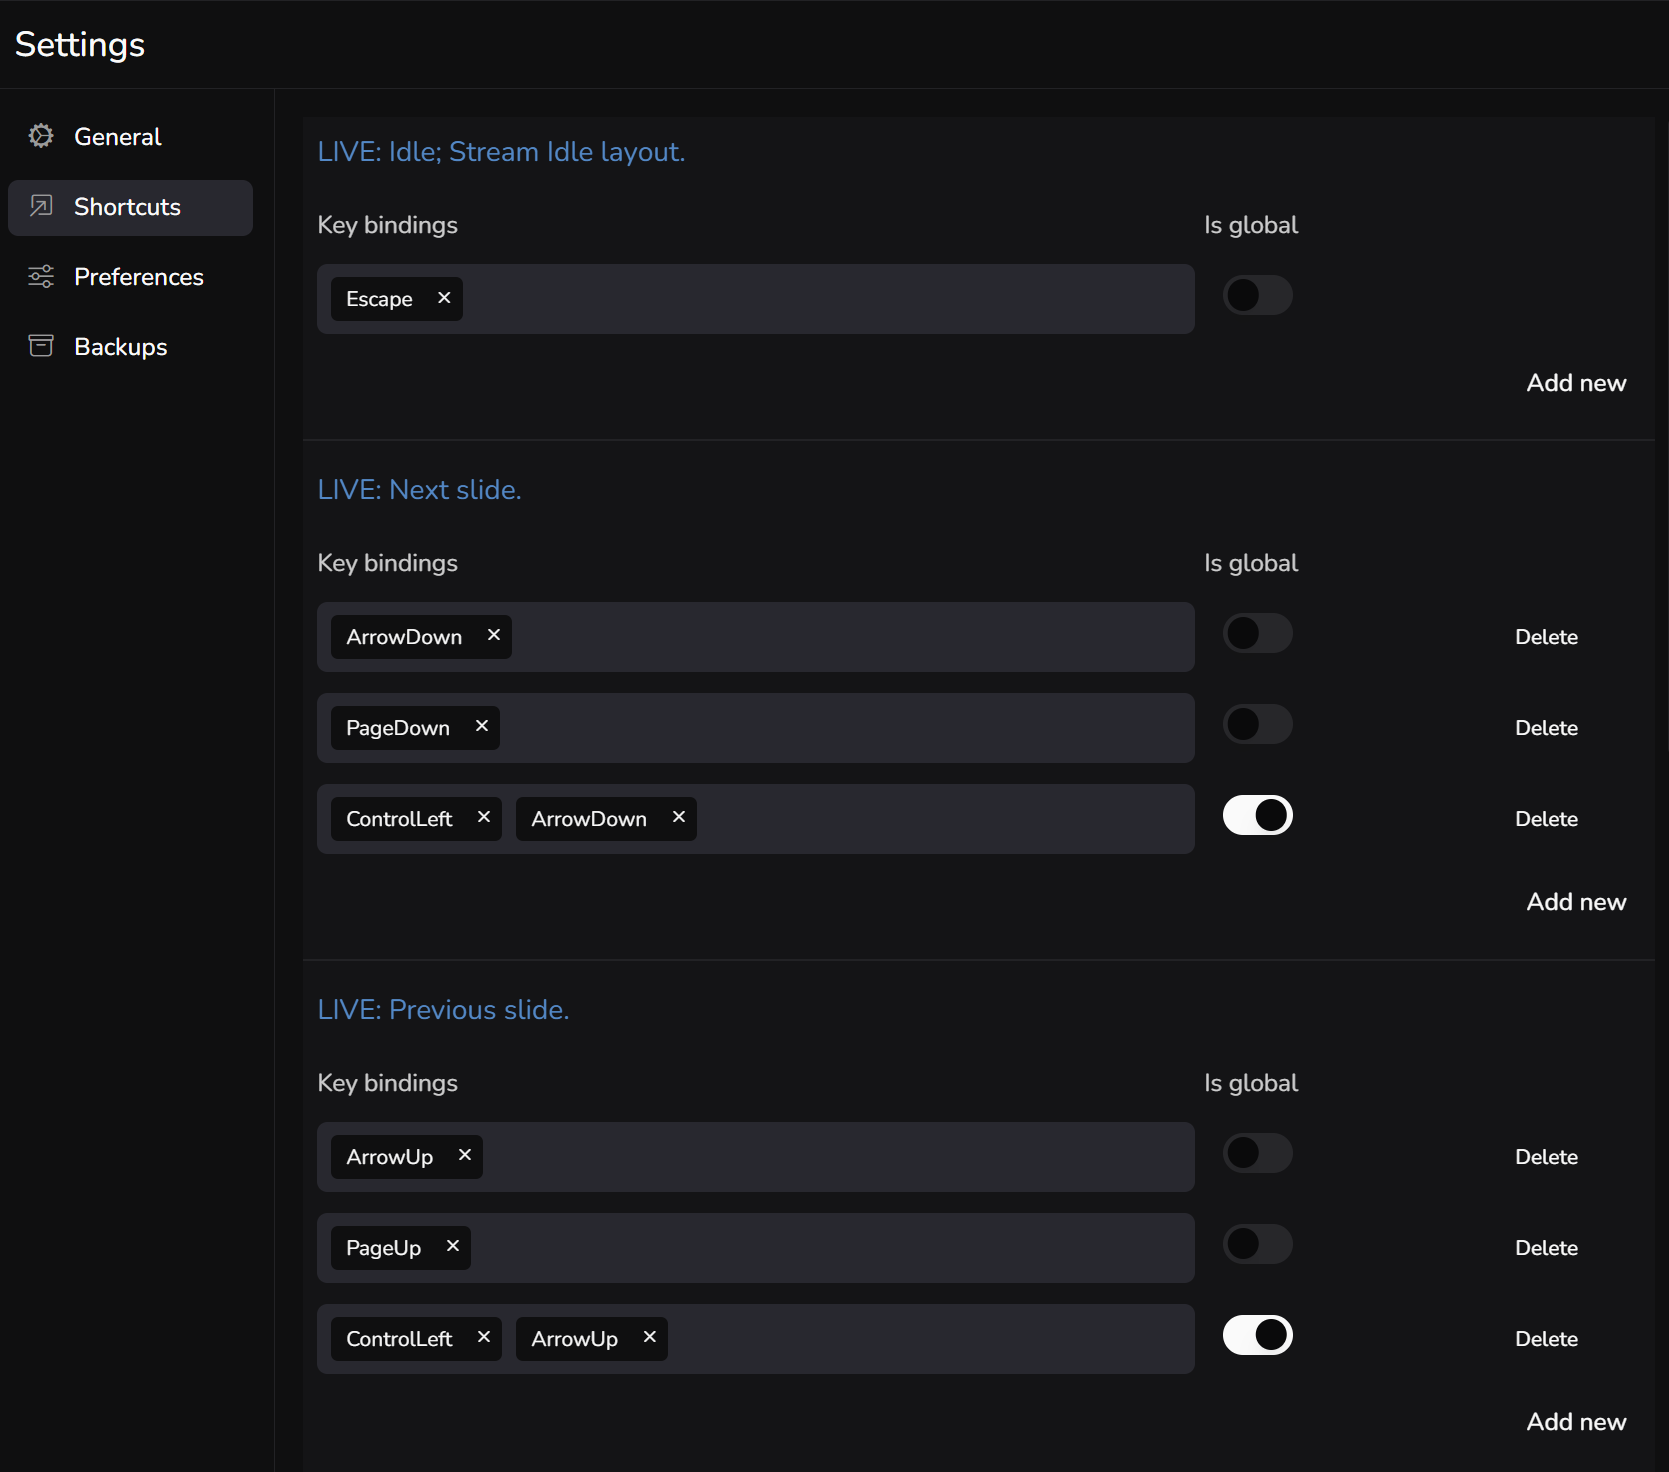This screenshot has height=1472, width=1669.
Task: Remove the Escape key binding chip
Action: coord(444,298)
